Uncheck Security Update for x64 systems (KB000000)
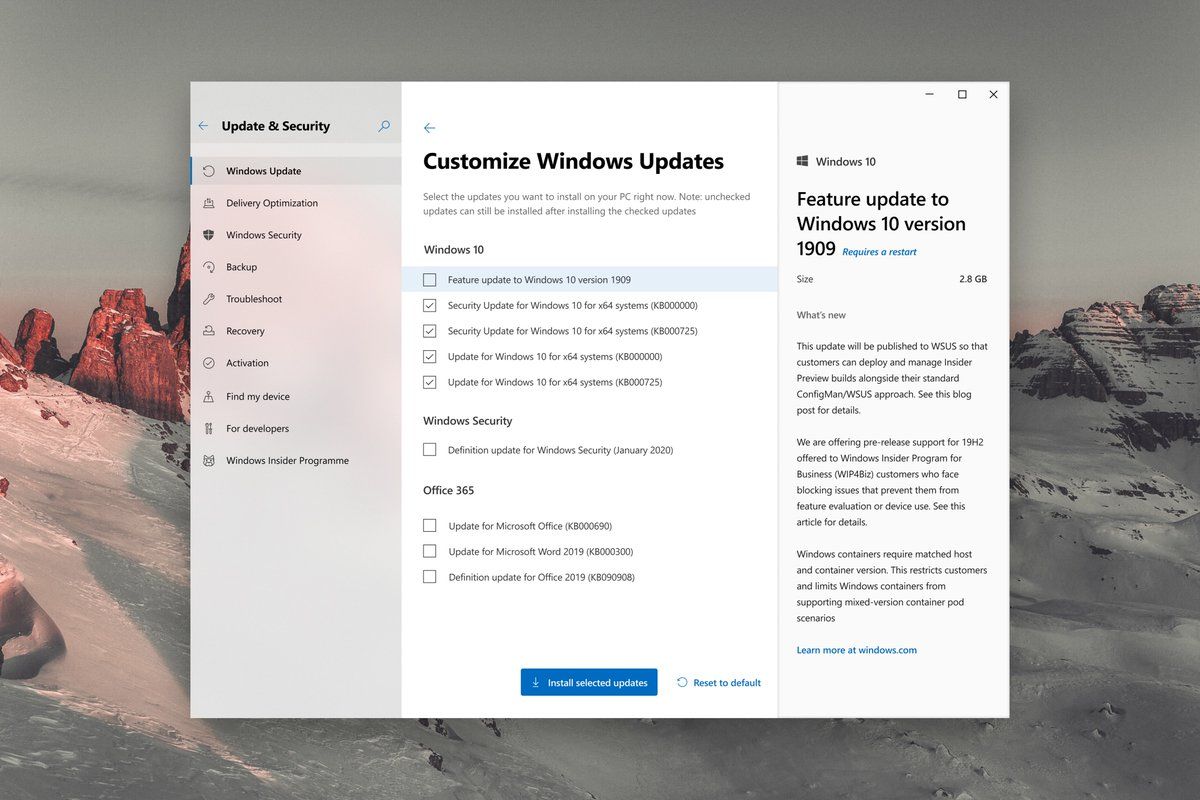Image resolution: width=1200 pixels, height=800 pixels. point(430,305)
